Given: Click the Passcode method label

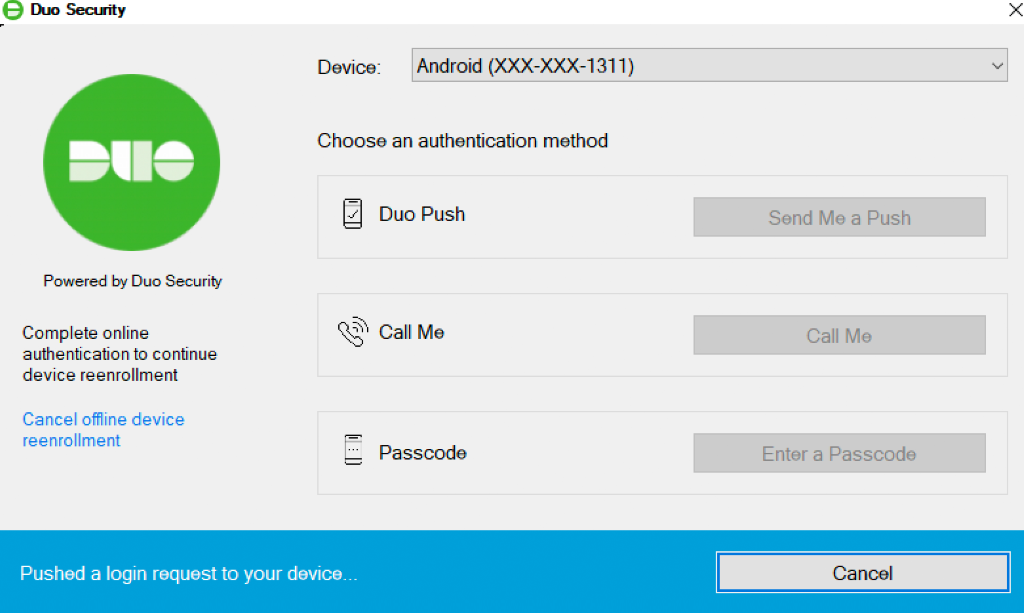Looking at the screenshot, I should (x=423, y=453).
